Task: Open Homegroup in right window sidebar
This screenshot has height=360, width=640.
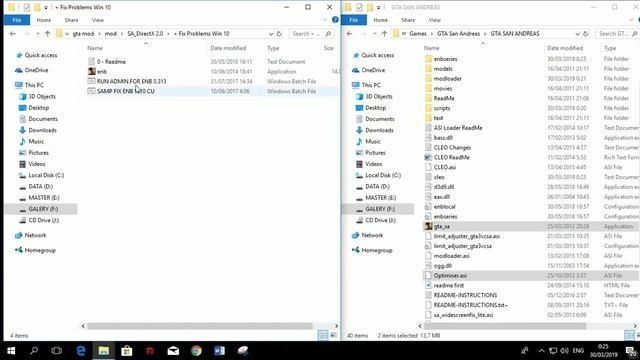Action: coord(376,250)
